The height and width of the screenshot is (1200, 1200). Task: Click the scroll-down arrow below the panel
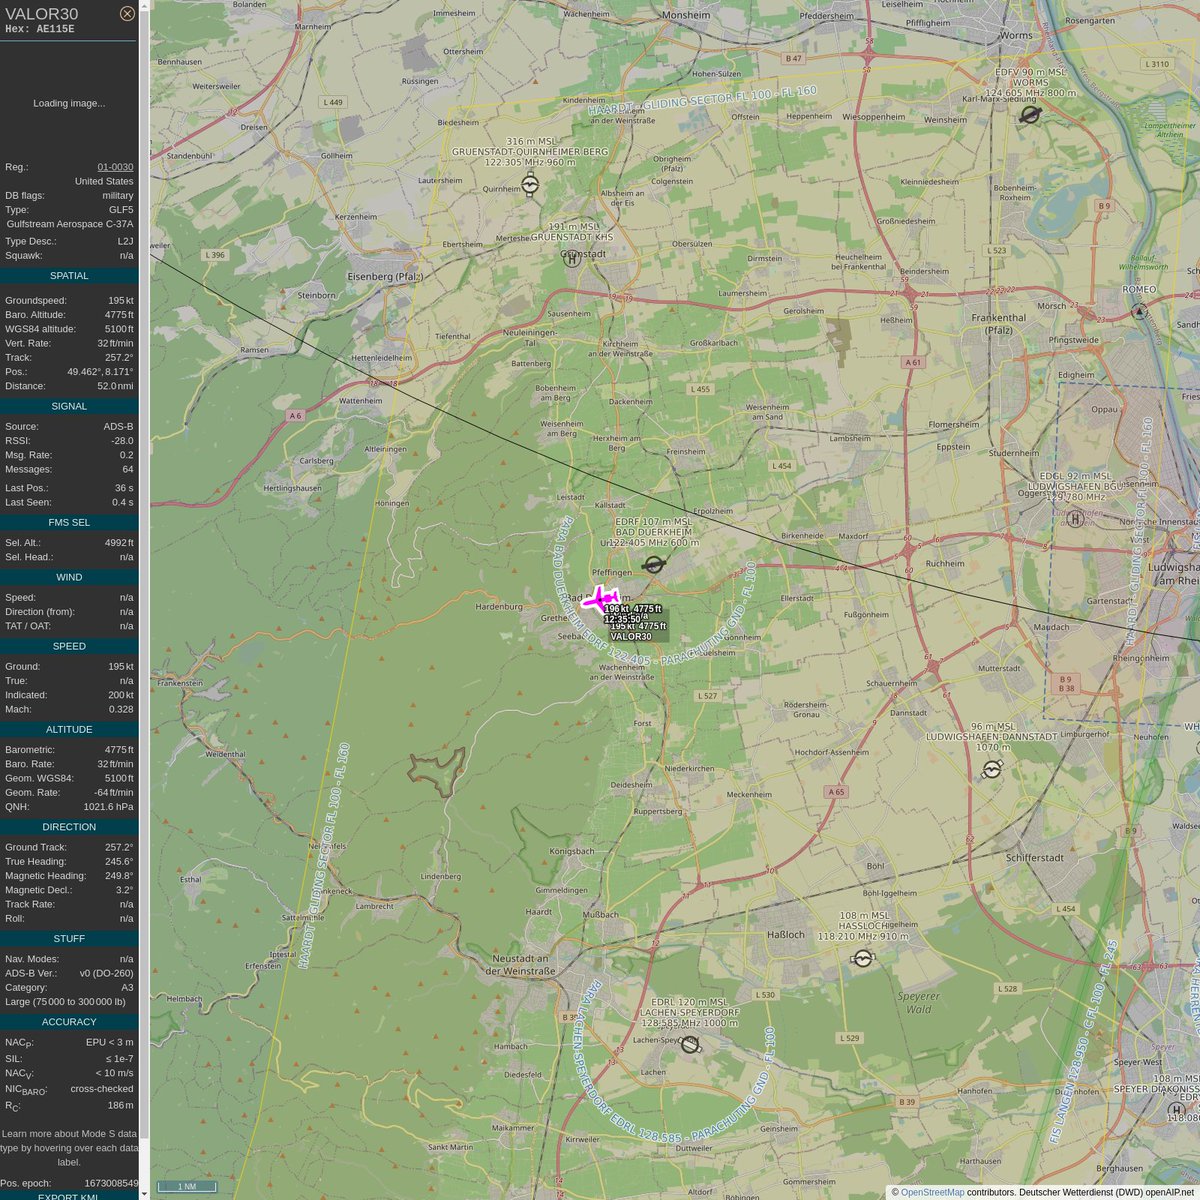coord(143,1191)
